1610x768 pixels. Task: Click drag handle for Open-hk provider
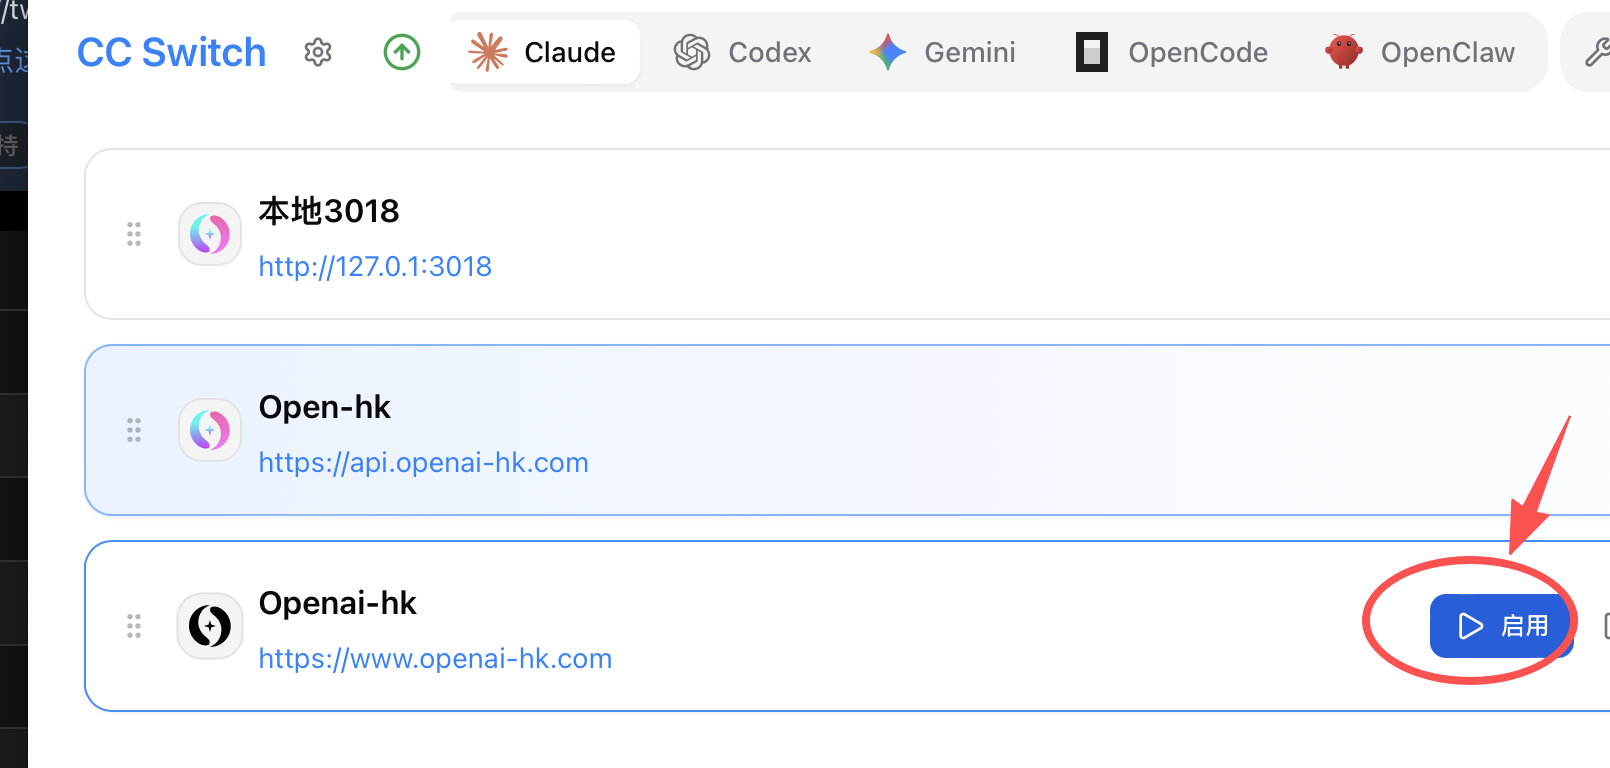[x=134, y=430]
